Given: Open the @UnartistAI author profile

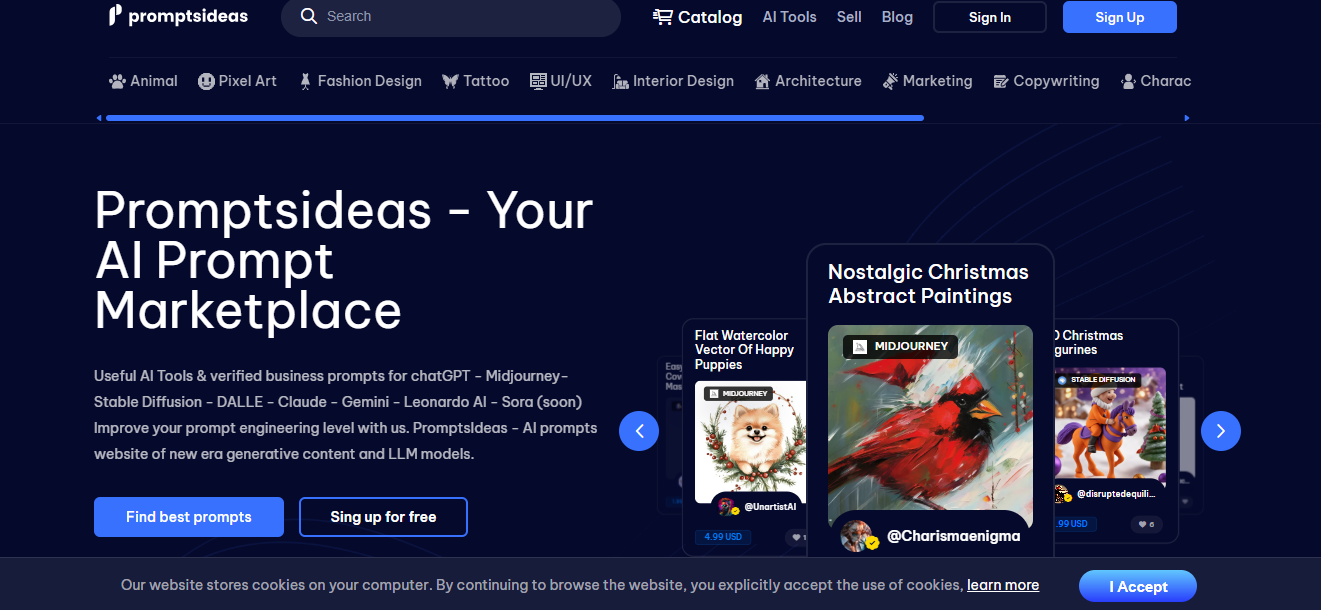Looking at the screenshot, I should [770, 507].
